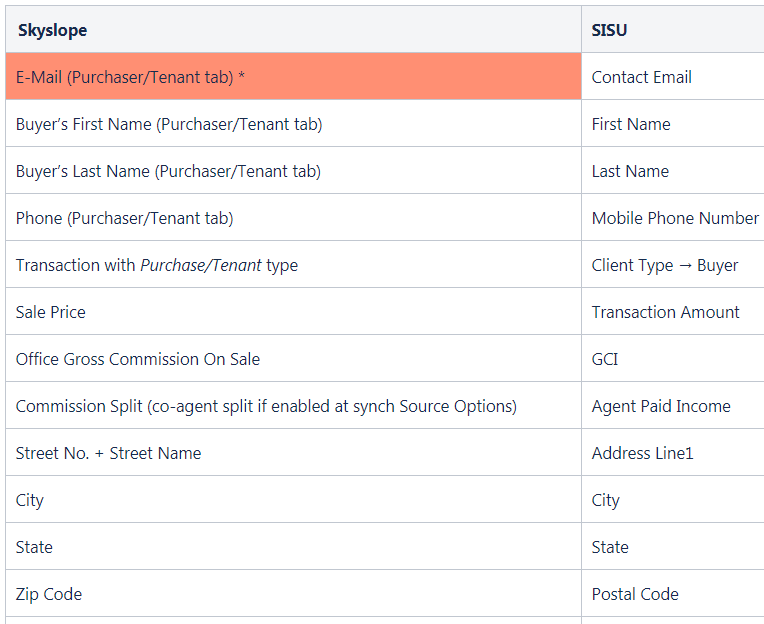Screen dimensions: 764x624
Task: Select the Phone (Purchaser/Tenant tab) cell
Action: coord(293,218)
